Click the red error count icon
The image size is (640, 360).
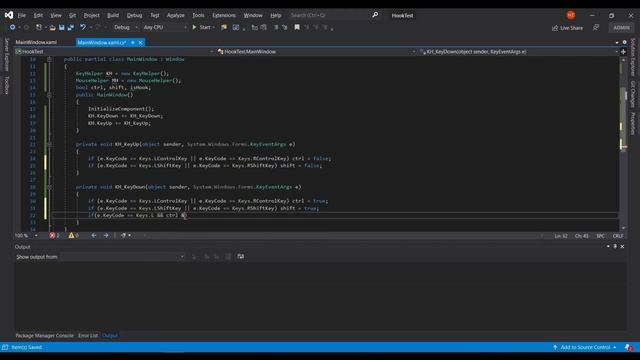[52, 236]
